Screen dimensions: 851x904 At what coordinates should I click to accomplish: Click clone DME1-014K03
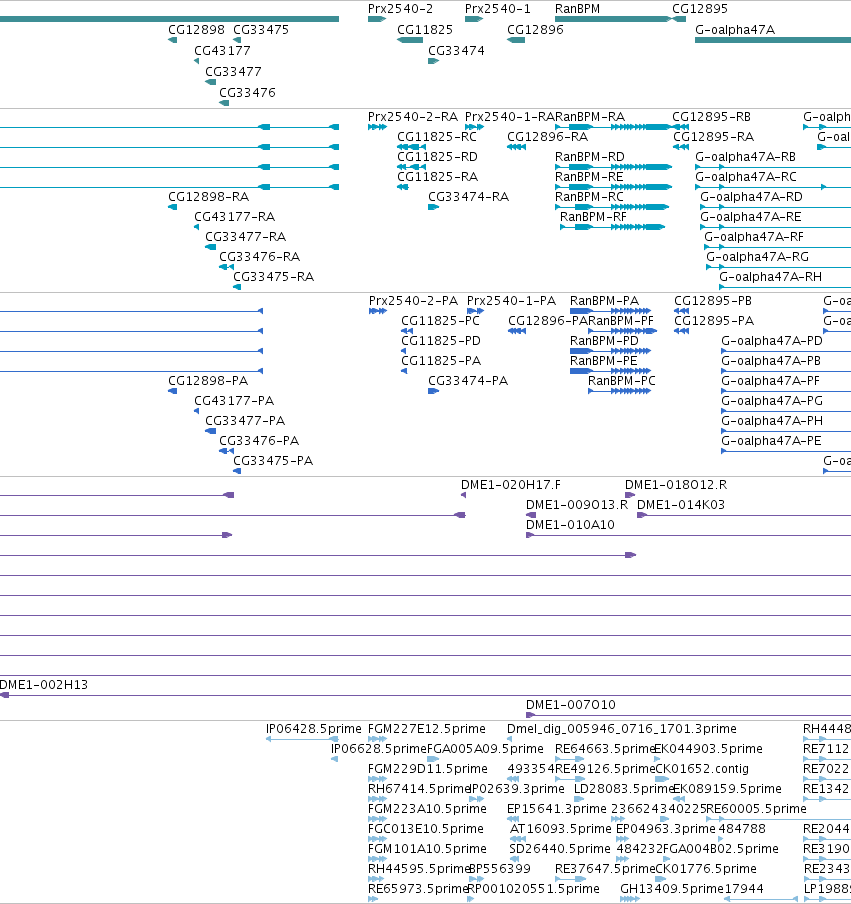click(x=681, y=505)
